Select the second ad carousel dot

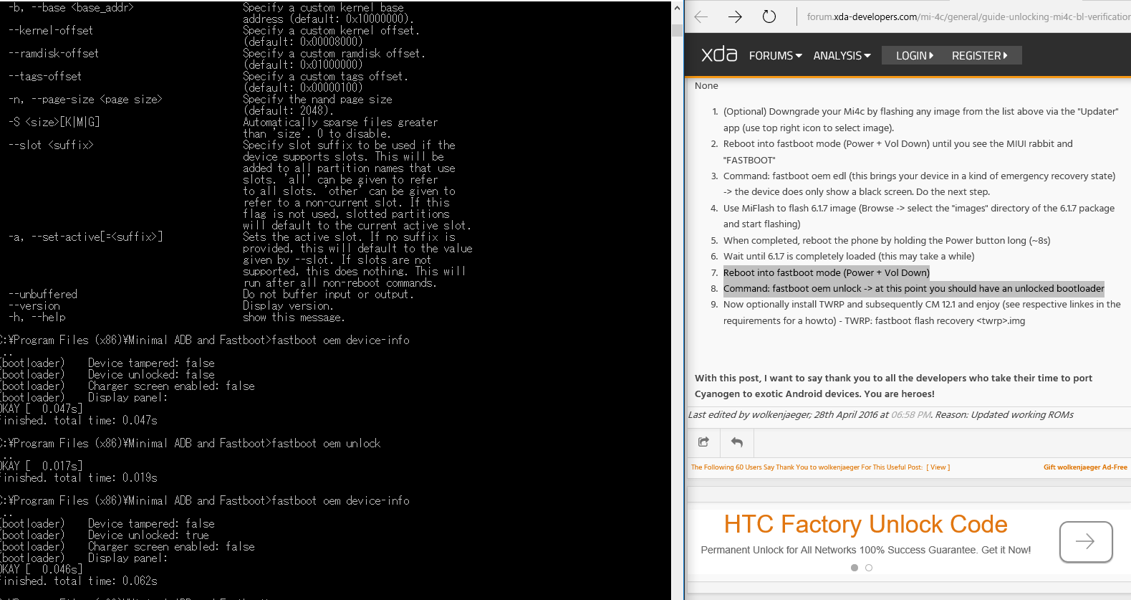coord(868,568)
